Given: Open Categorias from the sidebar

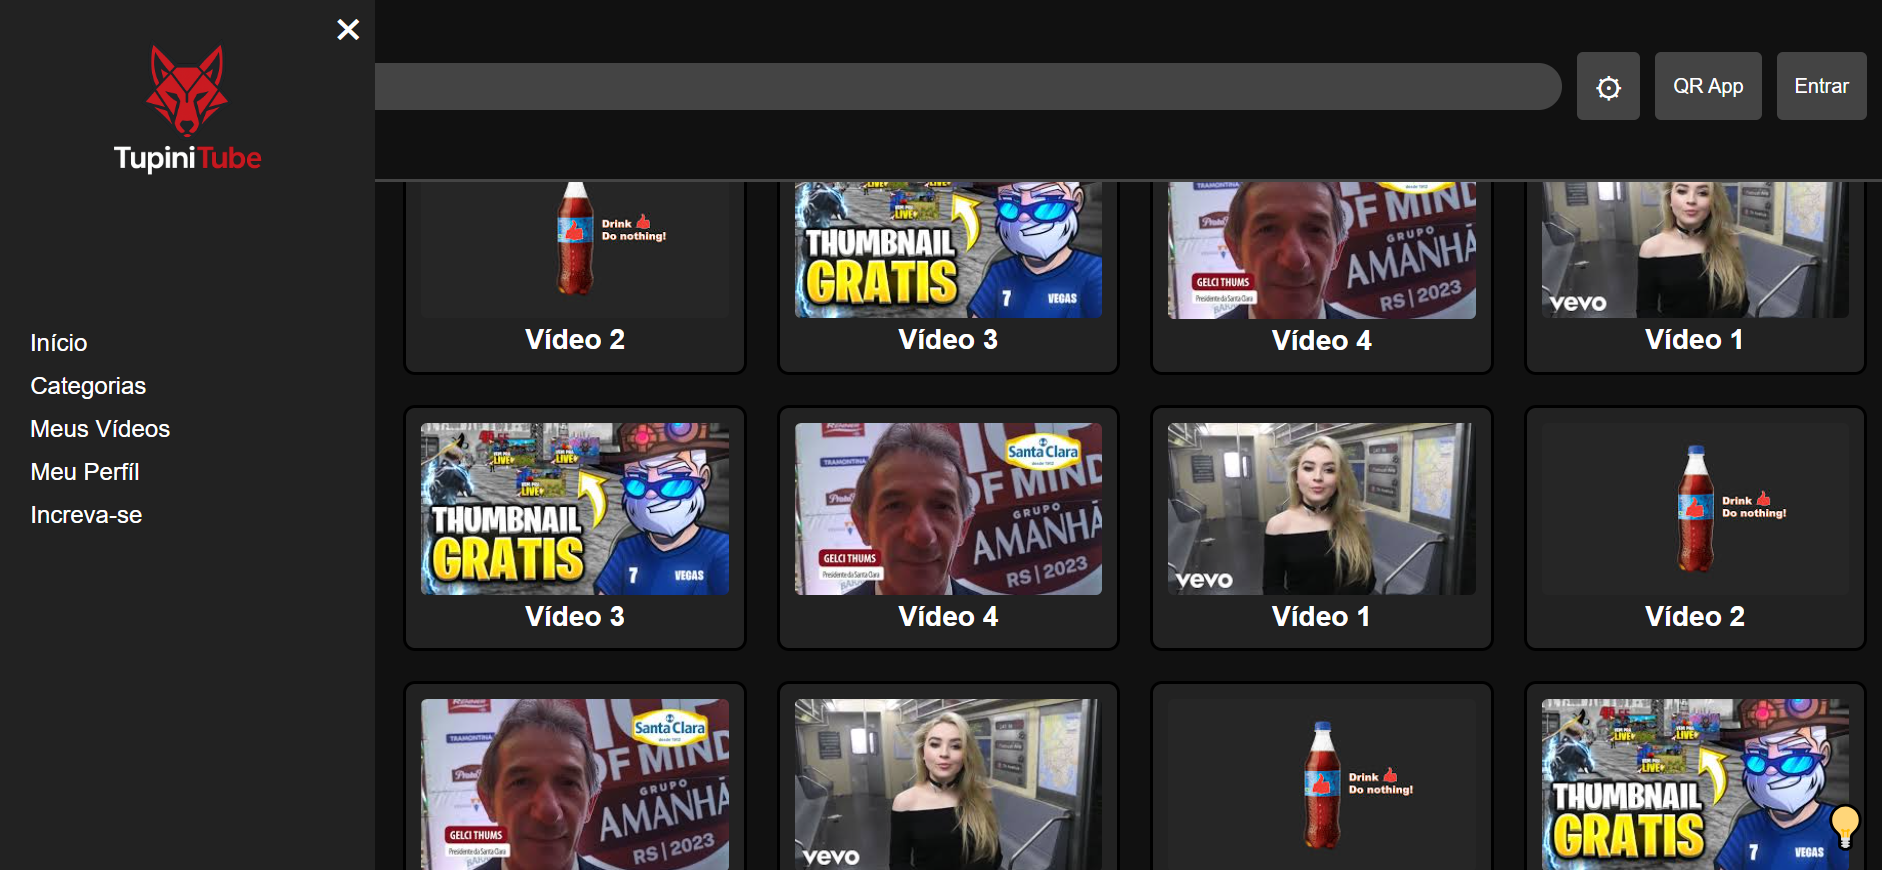Looking at the screenshot, I should point(88,386).
